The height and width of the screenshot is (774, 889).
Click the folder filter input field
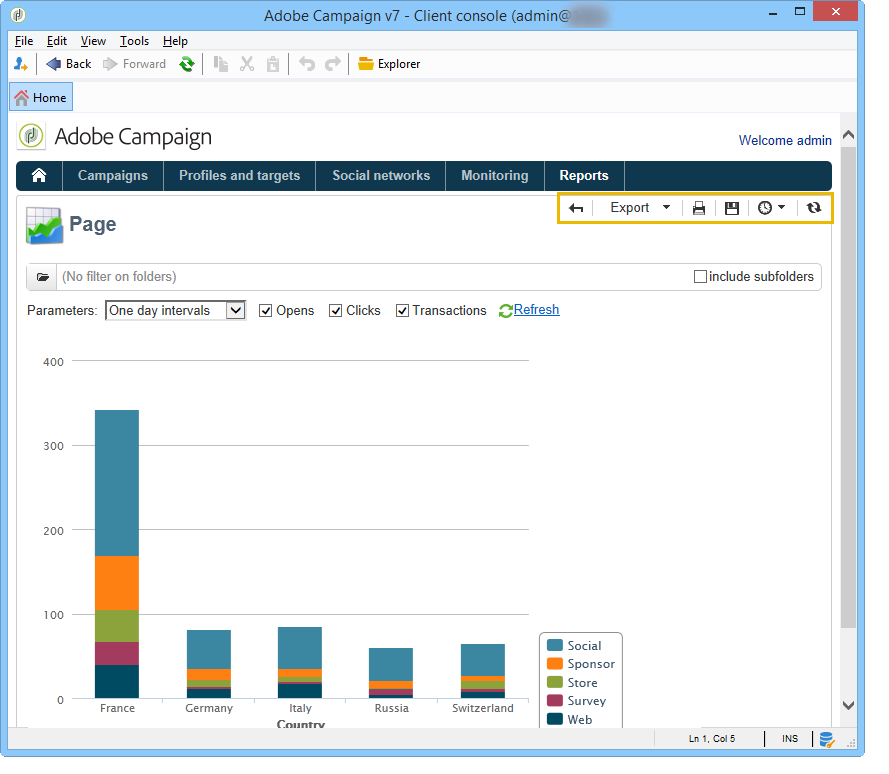(370, 277)
